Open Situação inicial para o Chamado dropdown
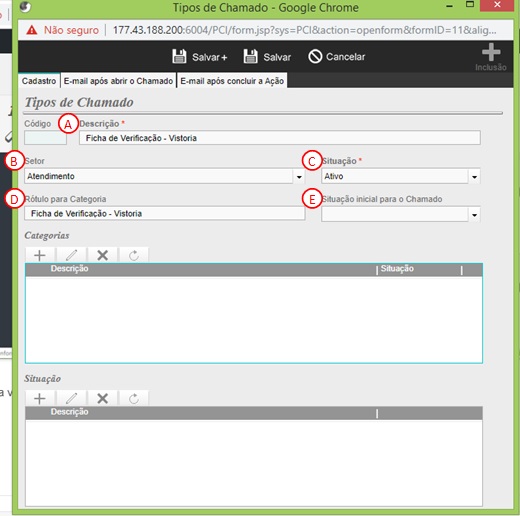This screenshot has height=516, width=520. (x=474, y=215)
